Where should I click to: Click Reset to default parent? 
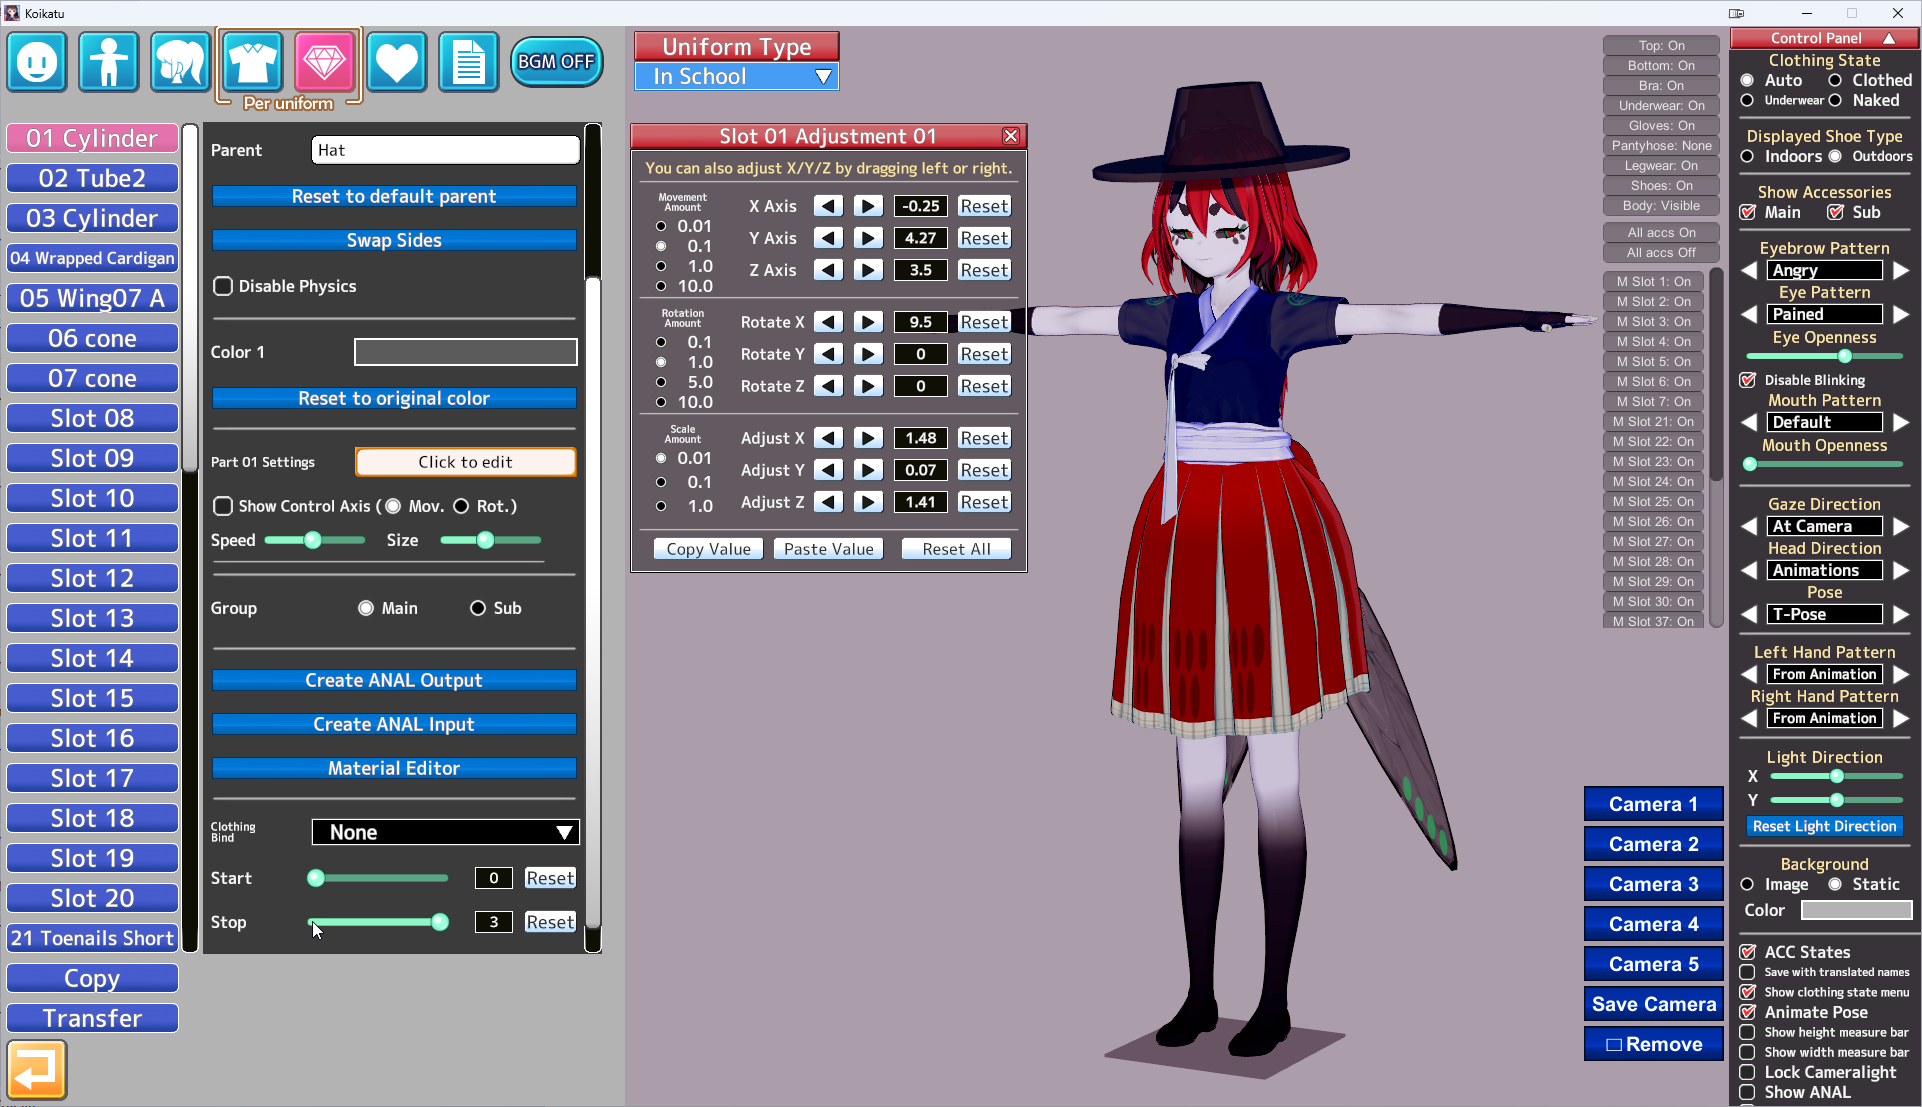pyautogui.click(x=394, y=196)
